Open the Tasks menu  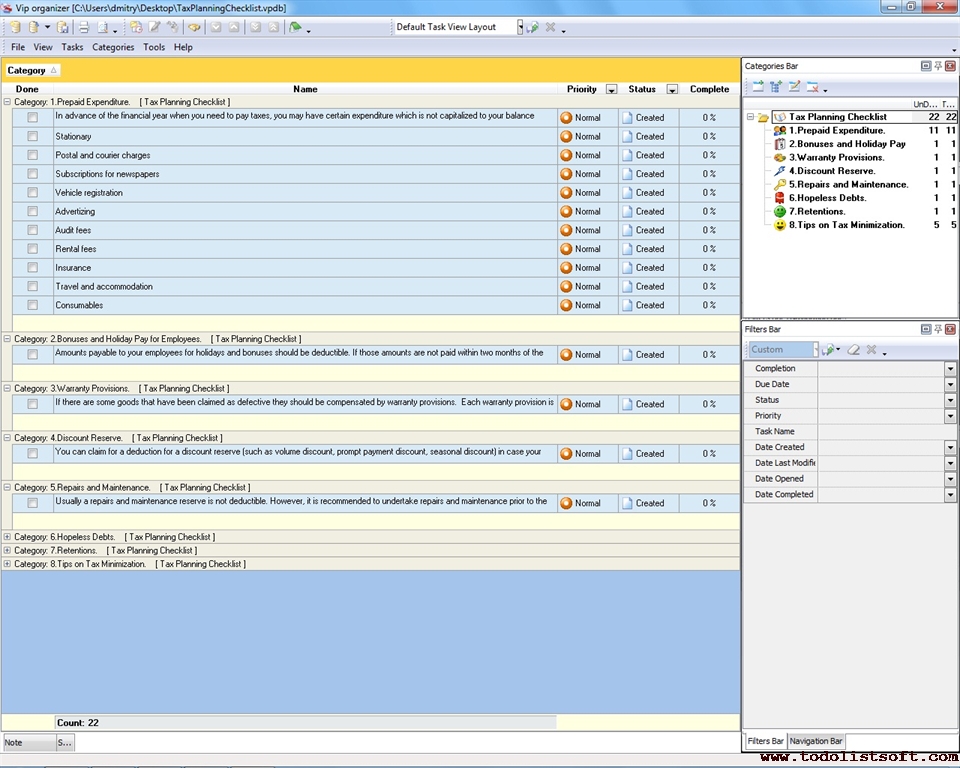[x=72, y=47]
